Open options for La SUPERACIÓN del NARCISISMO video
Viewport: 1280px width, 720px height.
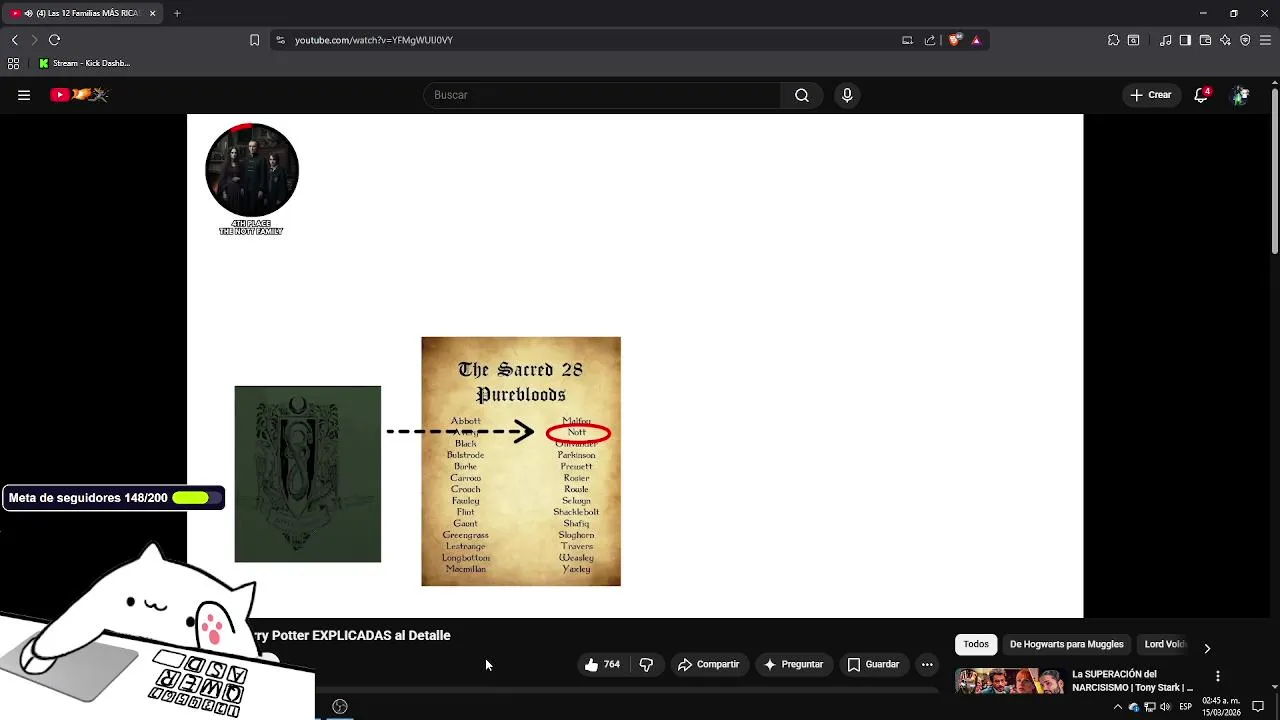(x=1217, y=676)
